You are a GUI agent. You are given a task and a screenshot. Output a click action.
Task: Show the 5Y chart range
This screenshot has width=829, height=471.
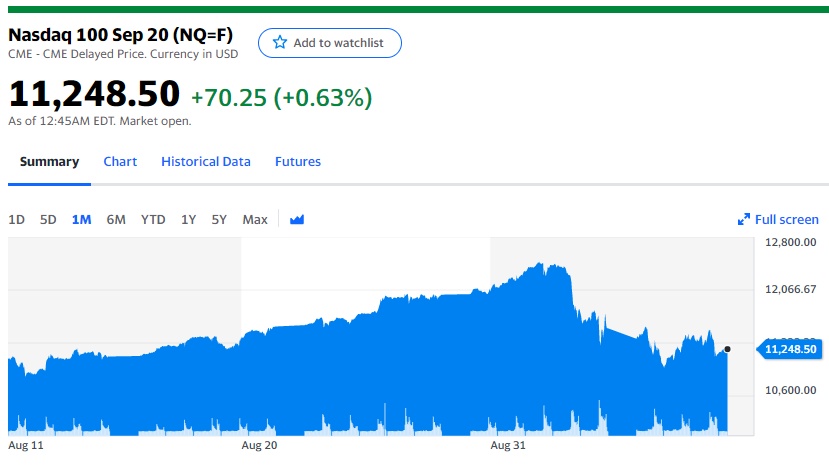pos(219,219)
